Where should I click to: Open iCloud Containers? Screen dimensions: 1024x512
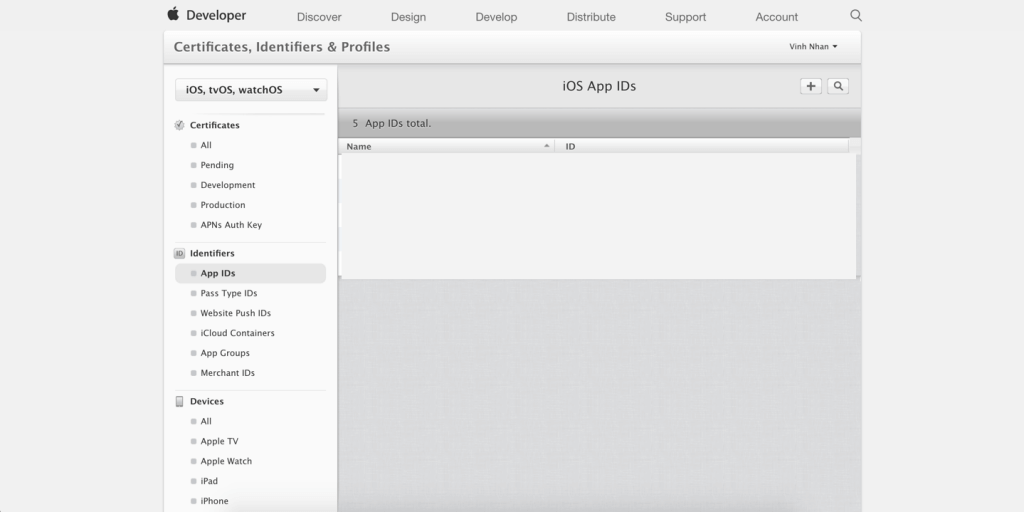pos(237,333)
